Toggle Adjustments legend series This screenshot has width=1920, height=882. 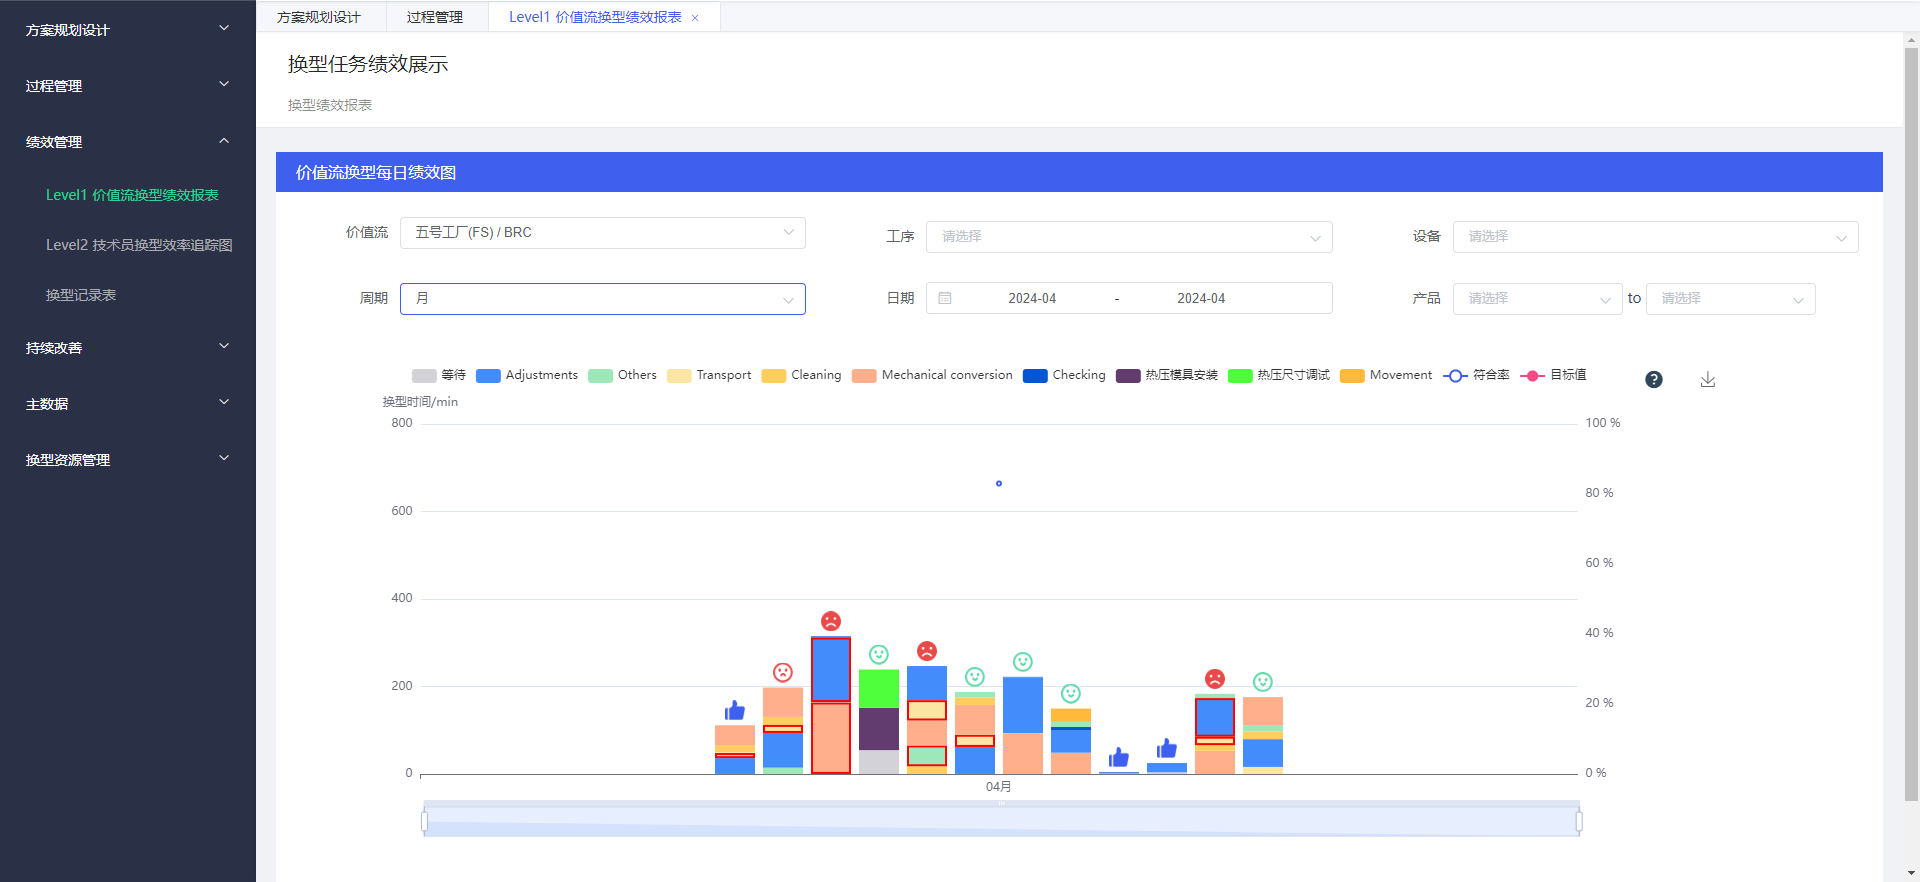click(527, 375)
